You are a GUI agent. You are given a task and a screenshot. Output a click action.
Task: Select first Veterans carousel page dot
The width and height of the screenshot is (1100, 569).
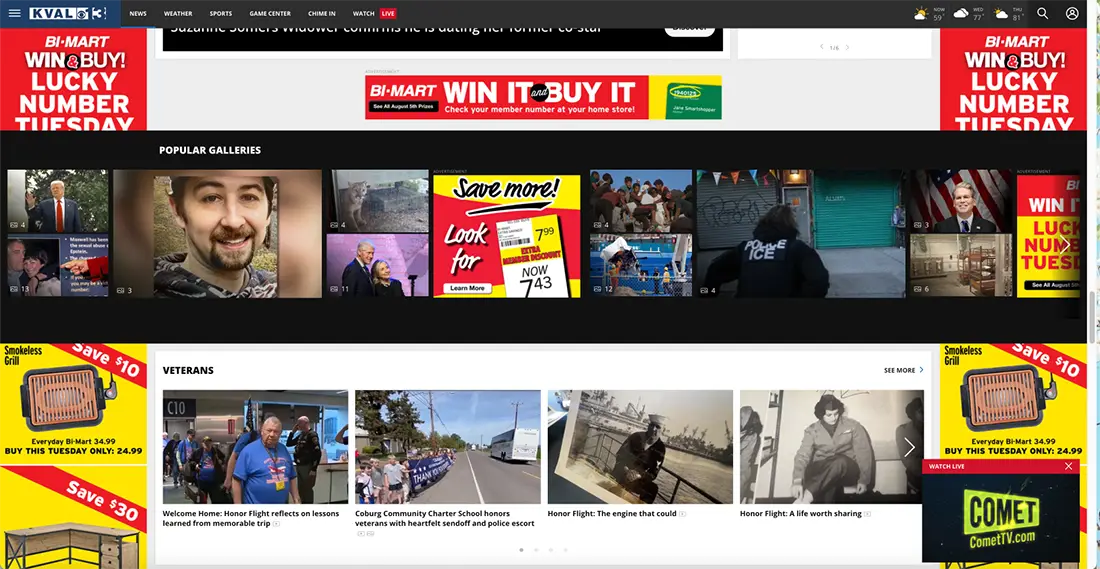521,550
